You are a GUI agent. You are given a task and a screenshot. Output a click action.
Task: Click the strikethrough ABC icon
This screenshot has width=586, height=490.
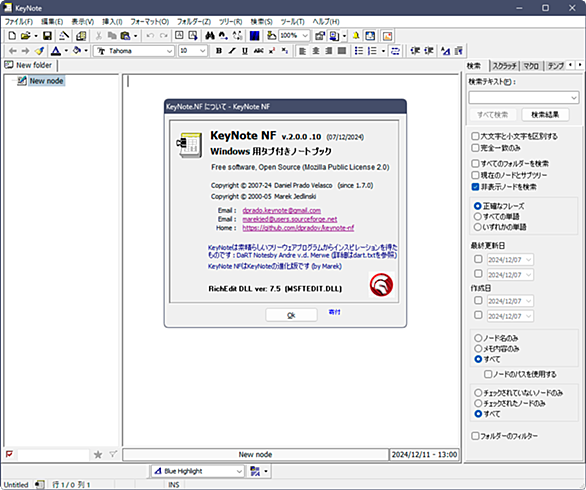tap(258, 51)
